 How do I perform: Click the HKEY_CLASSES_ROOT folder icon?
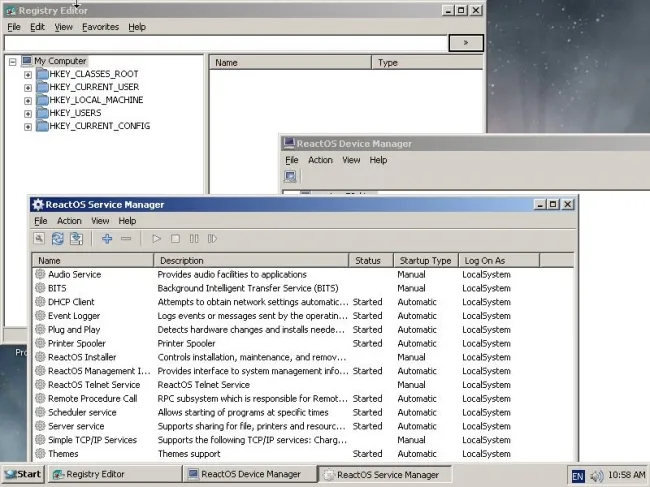click(x=42, y=74)
